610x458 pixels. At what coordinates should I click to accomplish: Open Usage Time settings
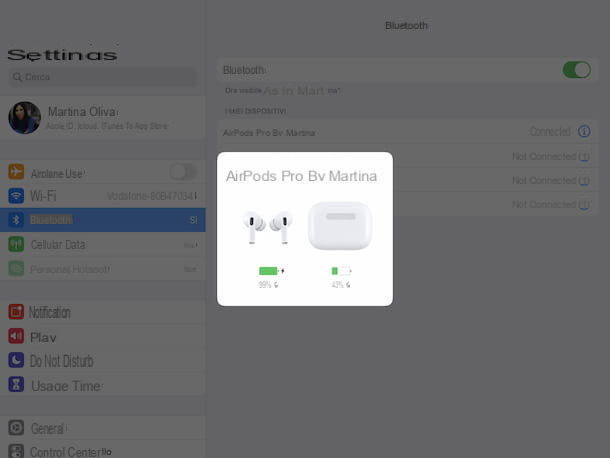103,384
